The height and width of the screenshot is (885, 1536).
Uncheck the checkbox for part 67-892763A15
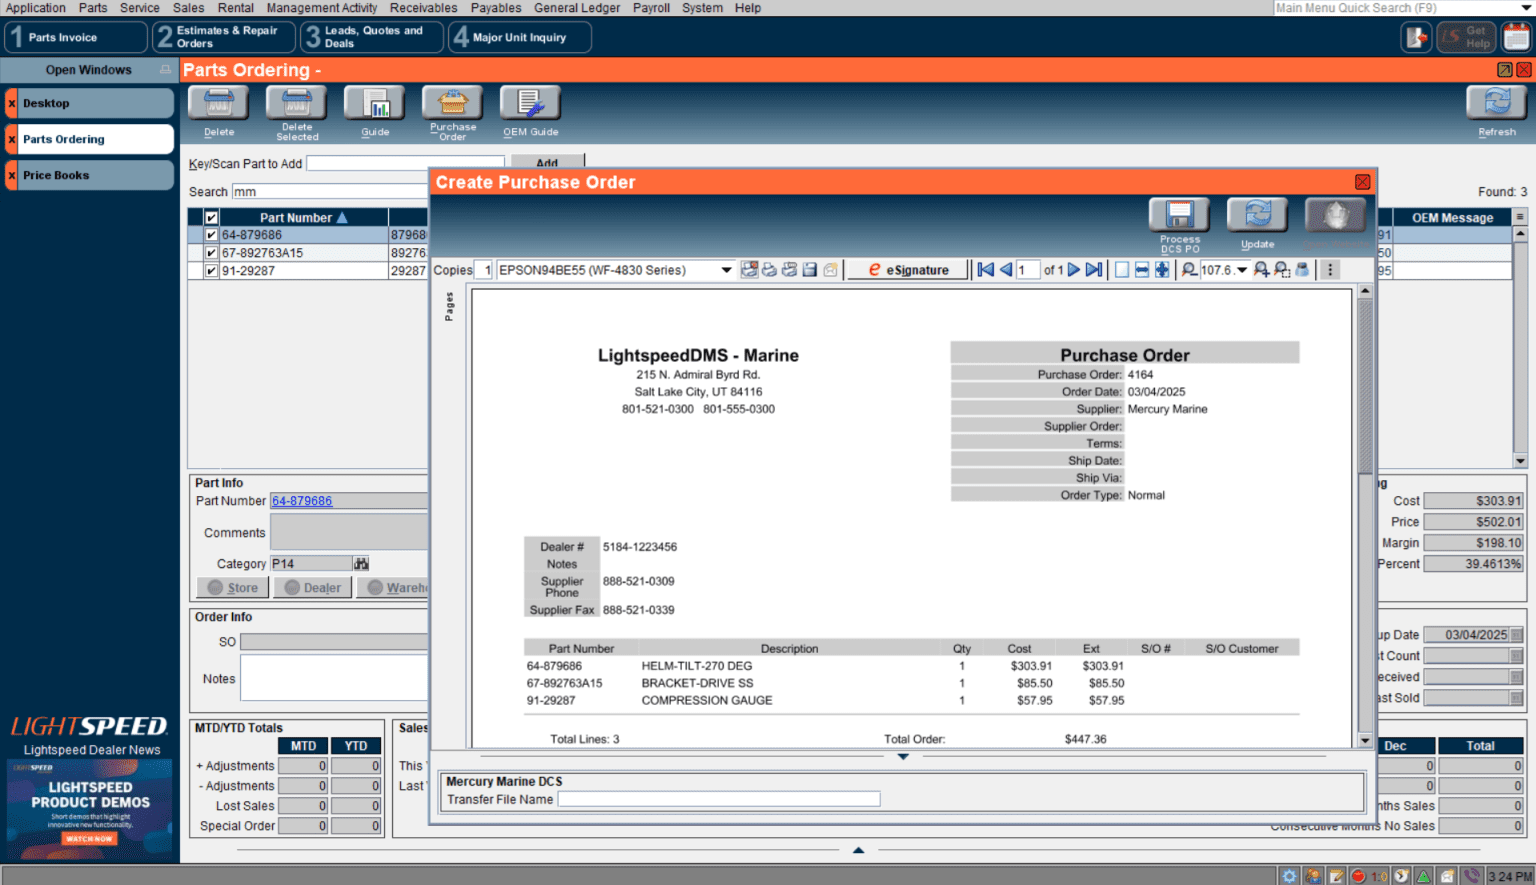[211, 253]
